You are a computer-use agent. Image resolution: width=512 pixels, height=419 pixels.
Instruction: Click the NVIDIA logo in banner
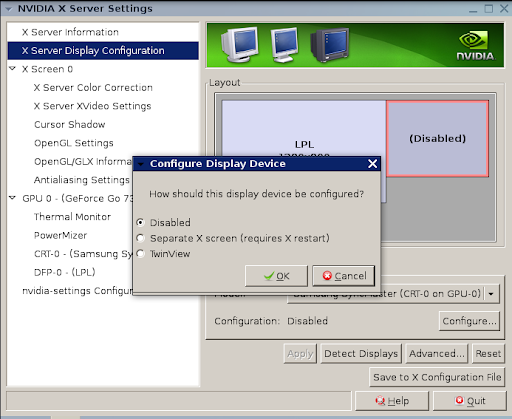[x=475, y=46]
